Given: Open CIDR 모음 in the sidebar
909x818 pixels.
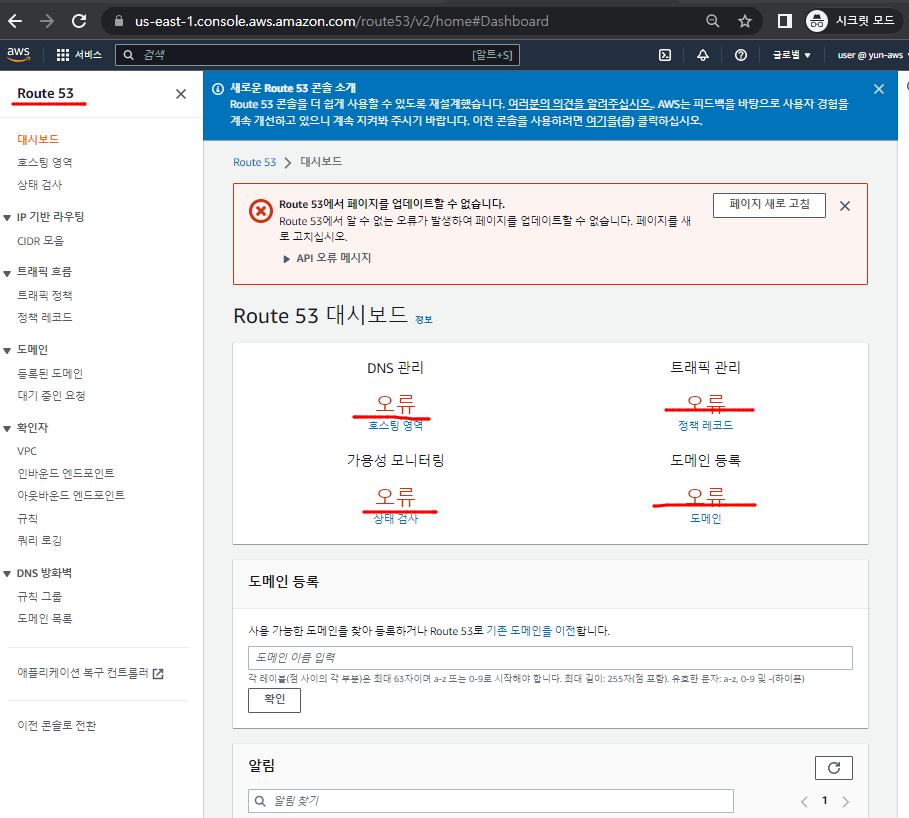Looking at the screenshot, I should 41,241.
